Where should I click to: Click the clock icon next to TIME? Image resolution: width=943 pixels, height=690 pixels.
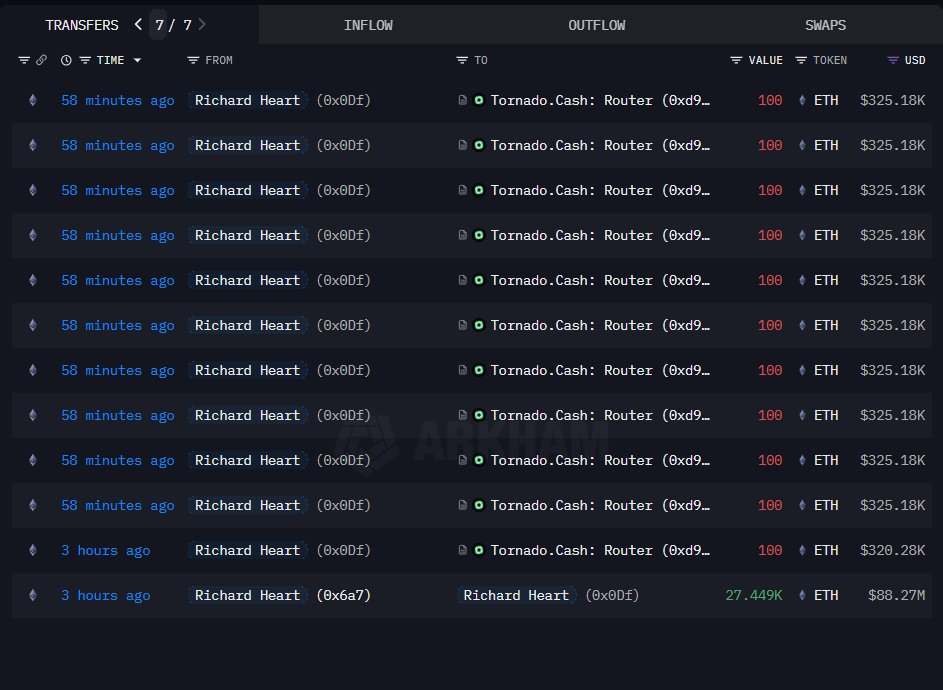tap(66, 60)
